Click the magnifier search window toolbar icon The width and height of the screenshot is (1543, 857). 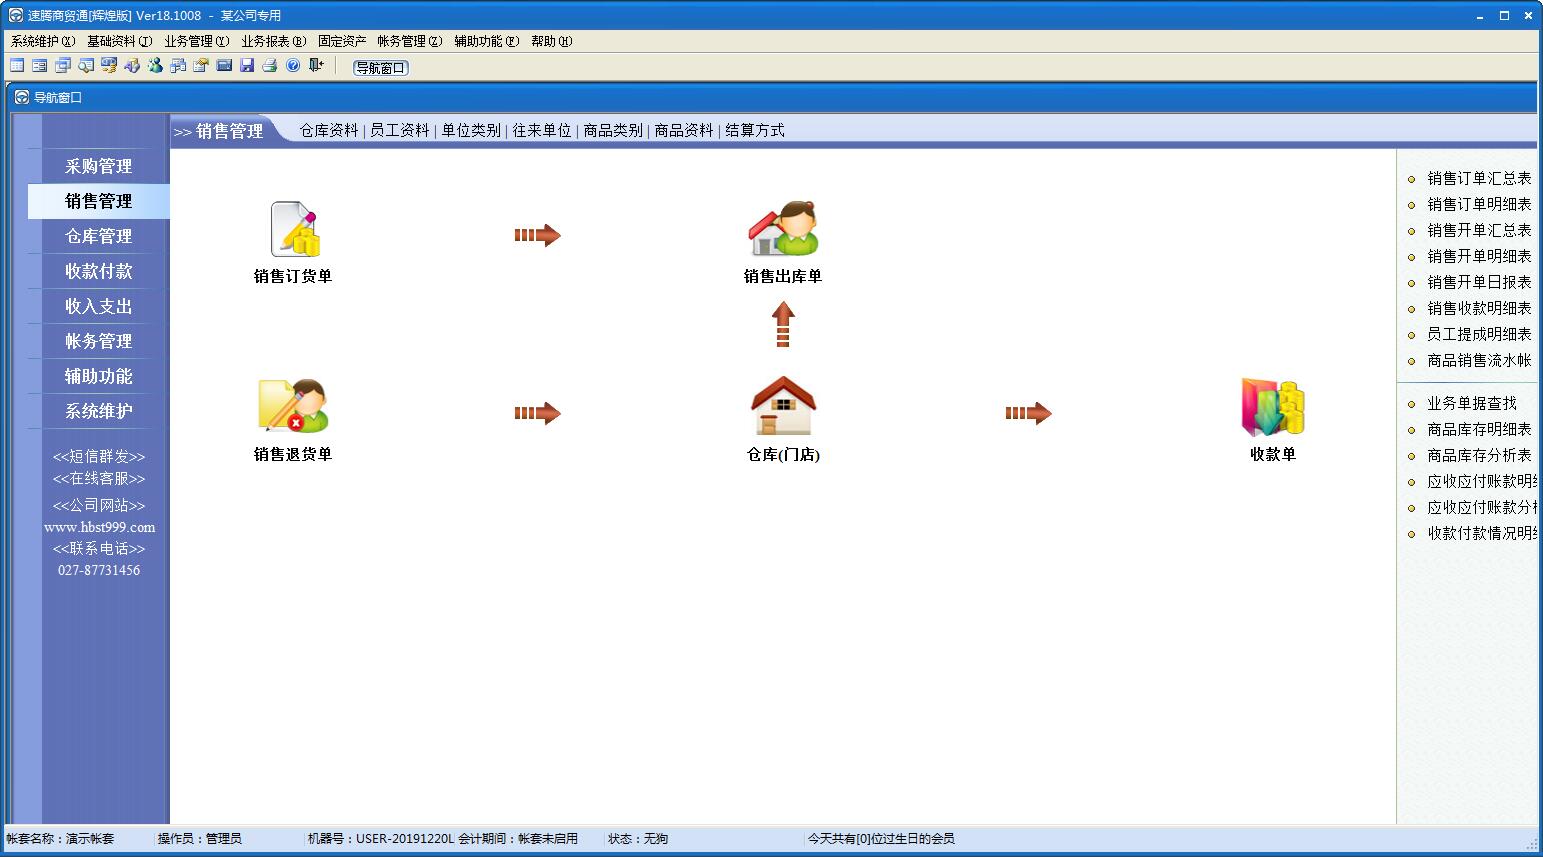point(86,66)
